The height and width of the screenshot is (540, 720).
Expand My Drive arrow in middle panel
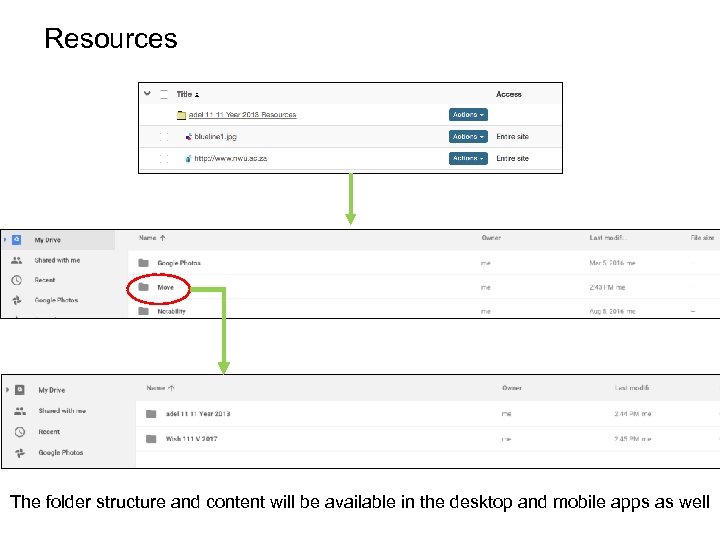5,240
